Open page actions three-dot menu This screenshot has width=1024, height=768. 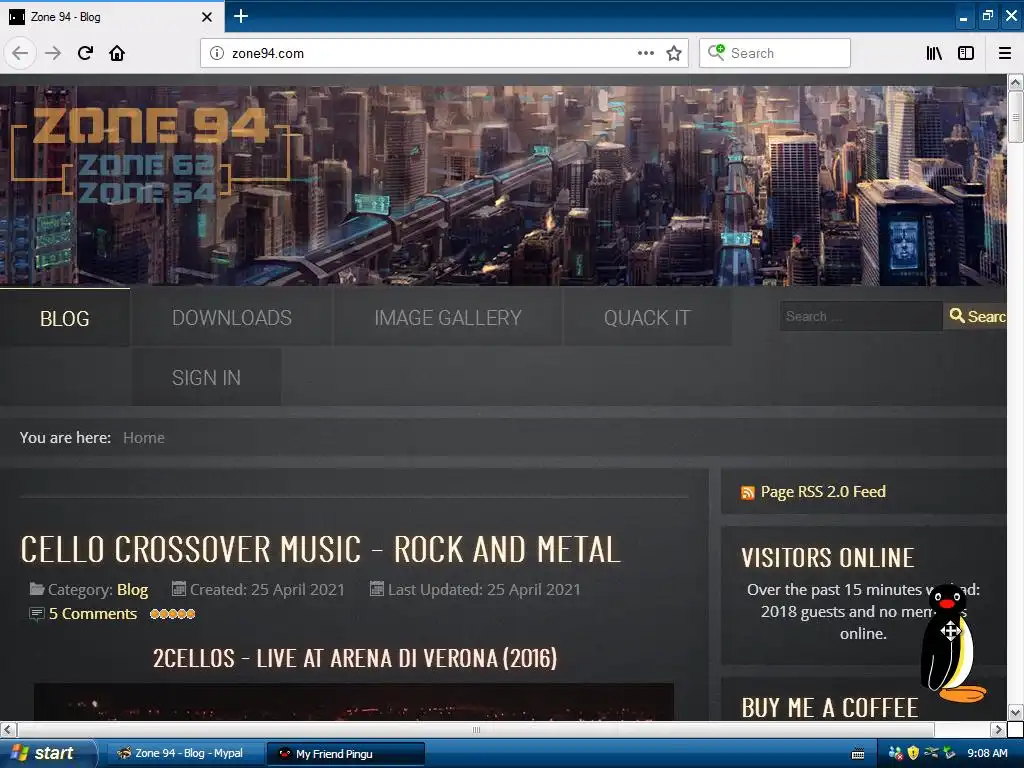[646, 53]
